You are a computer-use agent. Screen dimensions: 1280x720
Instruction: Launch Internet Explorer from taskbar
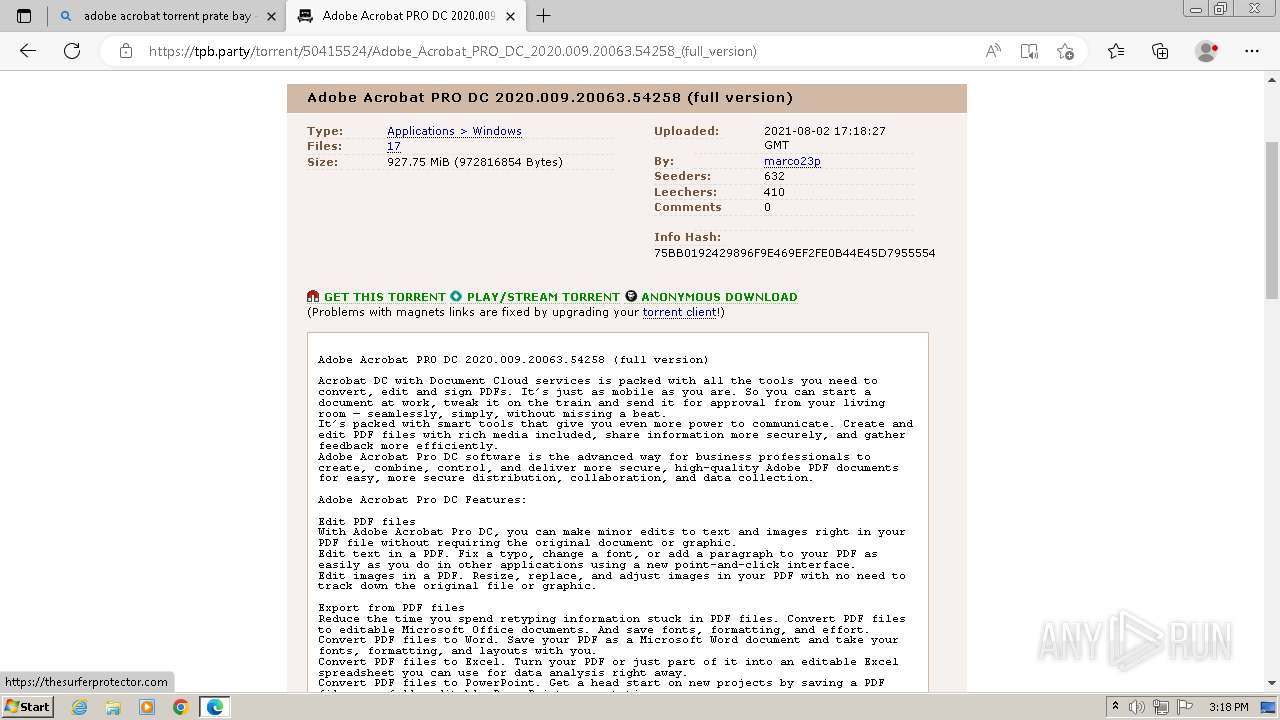click(80, 707)
